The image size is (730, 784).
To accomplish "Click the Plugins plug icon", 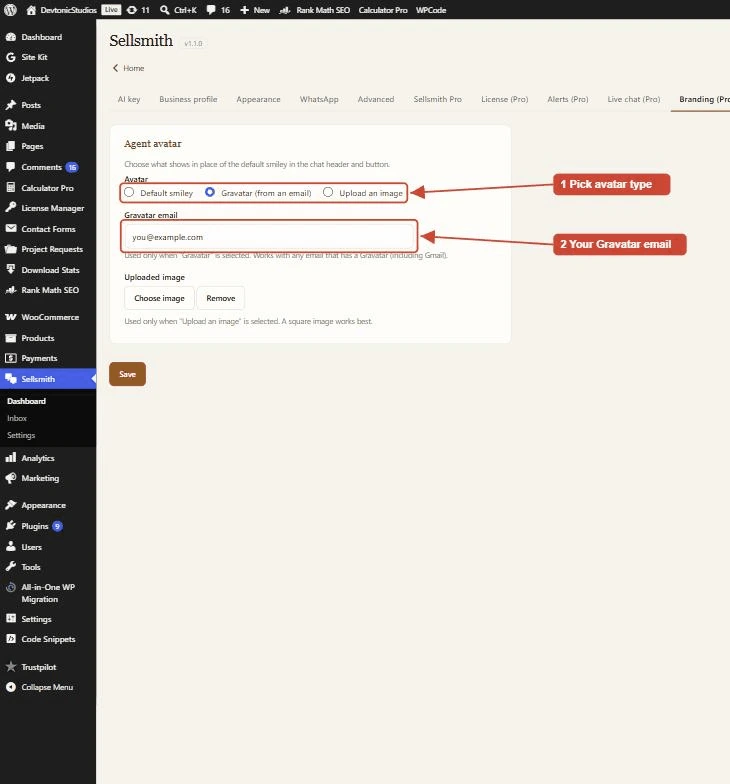I will tap(10, 526).
